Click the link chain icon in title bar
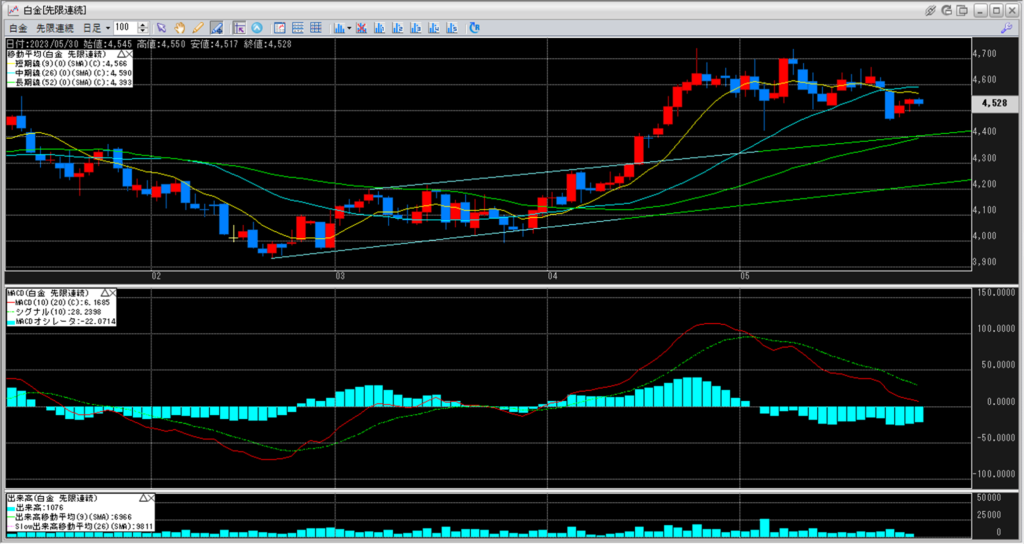 (931, 9)
